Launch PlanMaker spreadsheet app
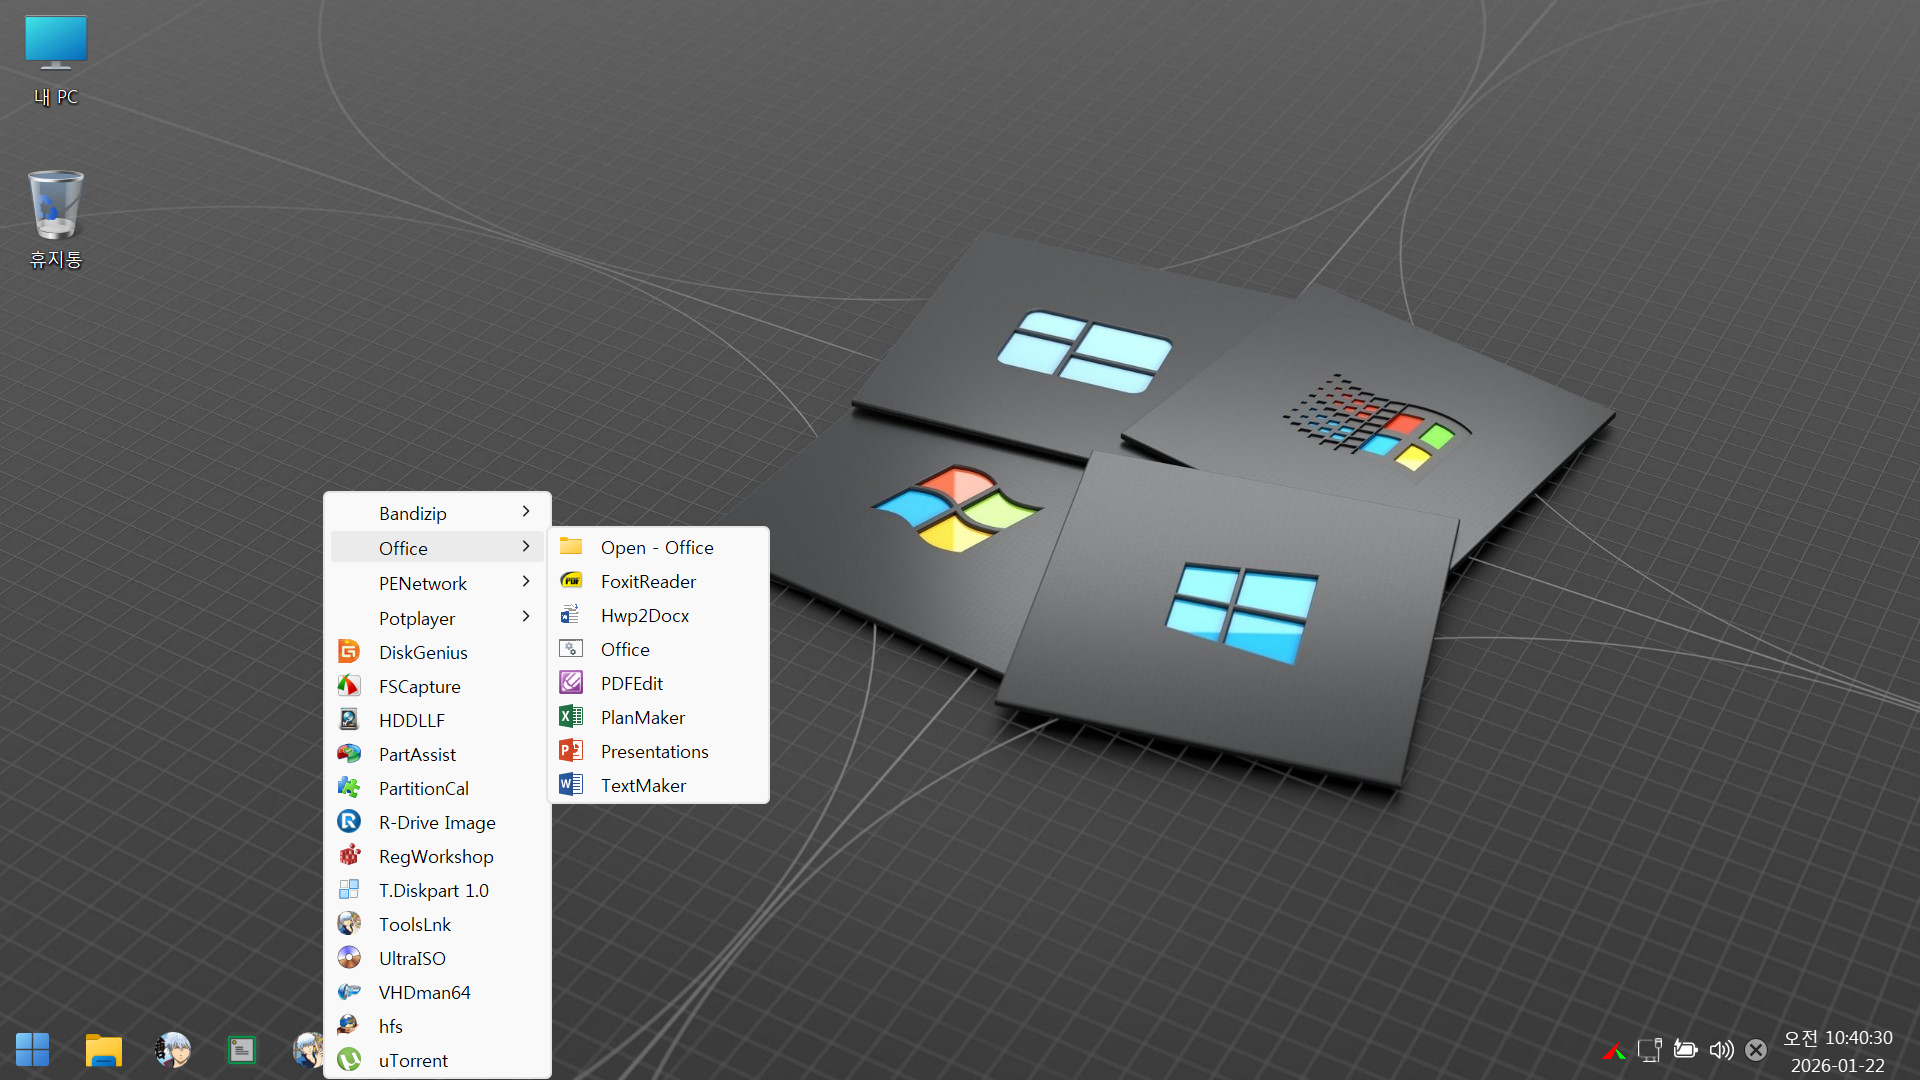Image resolution: width=1920 pixels, height=1080 pixels. (642, 717)
